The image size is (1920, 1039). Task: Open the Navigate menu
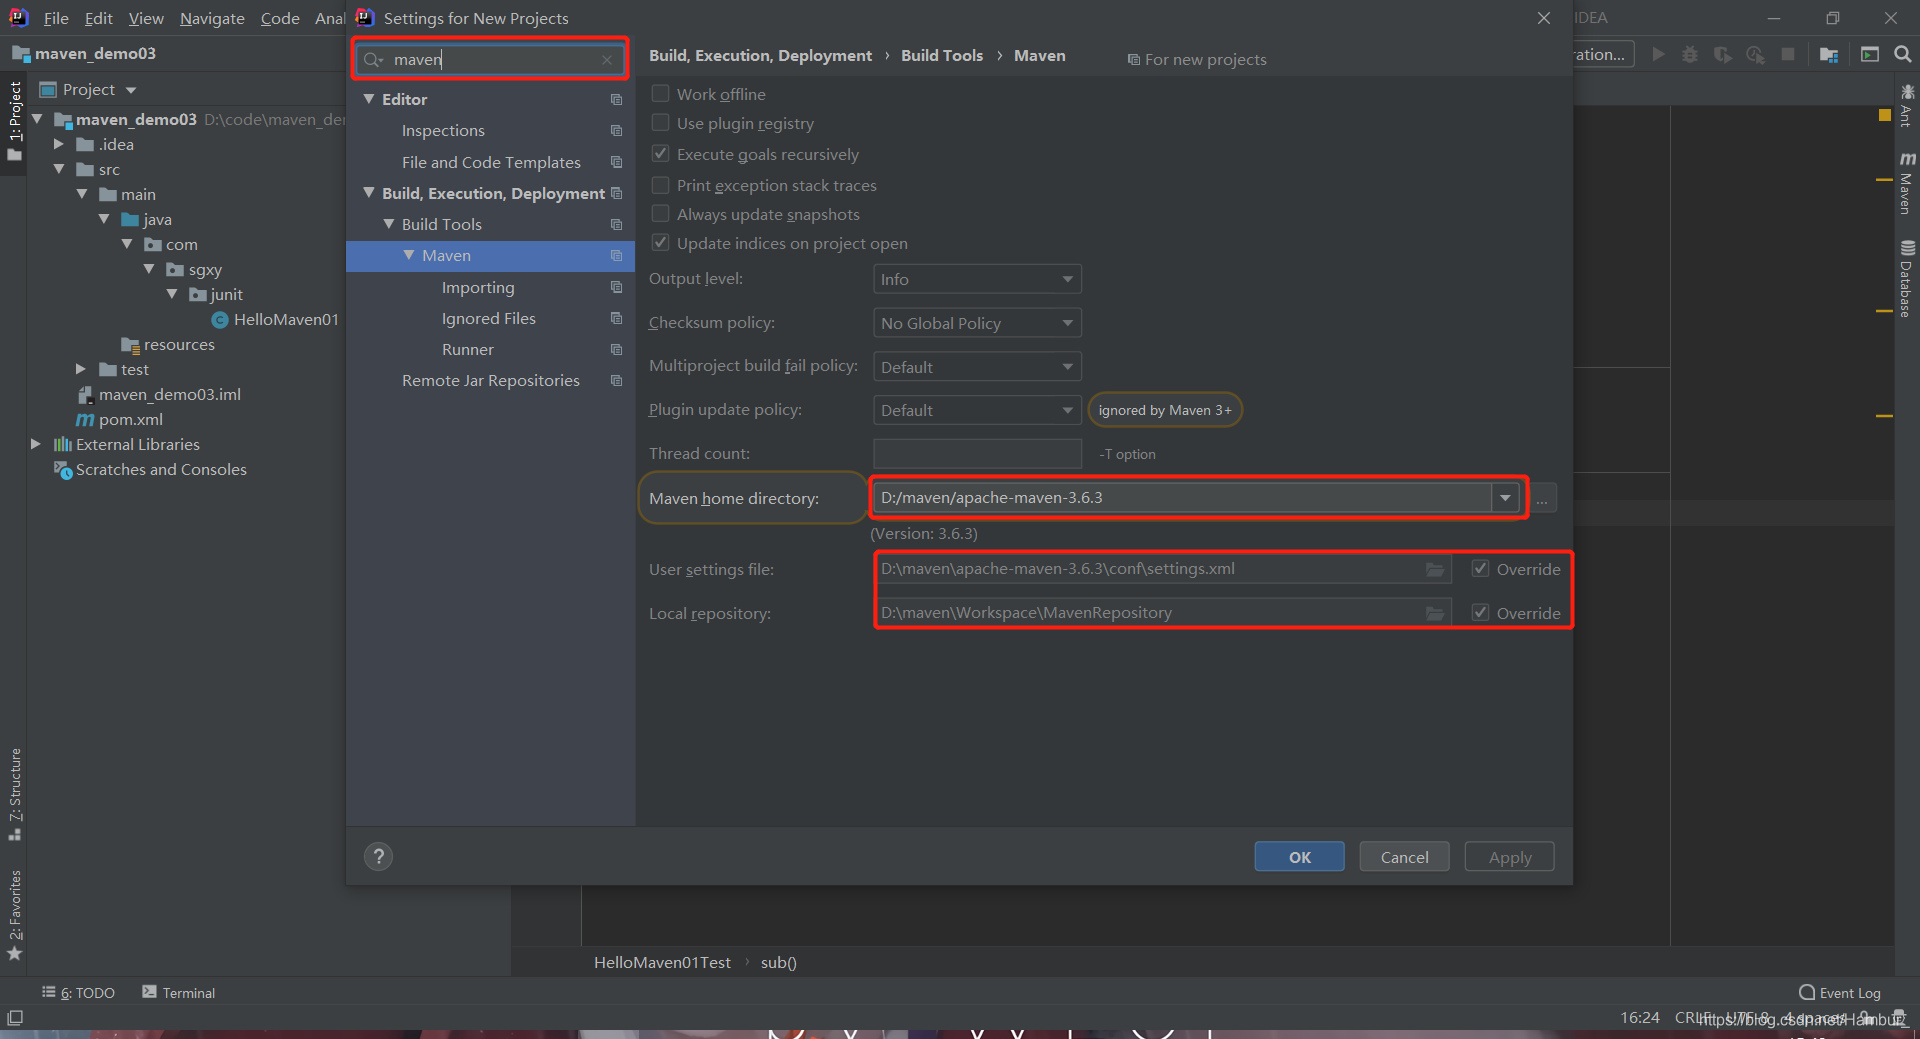click(212, 18)
